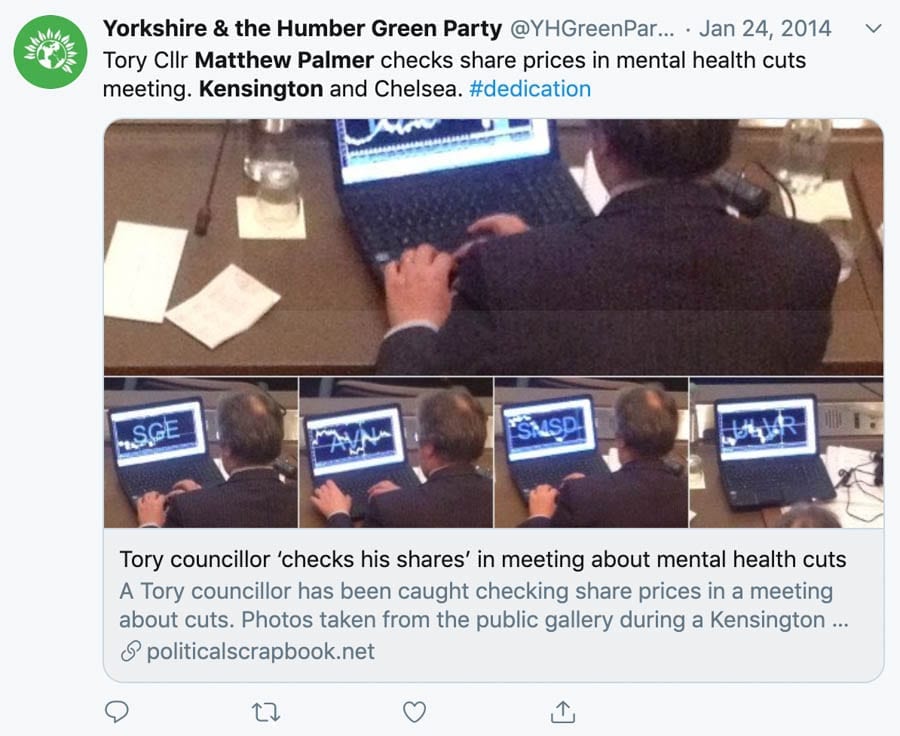The width and height of the screenshot is (900, 736).
Task: Click the reply speech bubble icon
Action: point(117,712)
